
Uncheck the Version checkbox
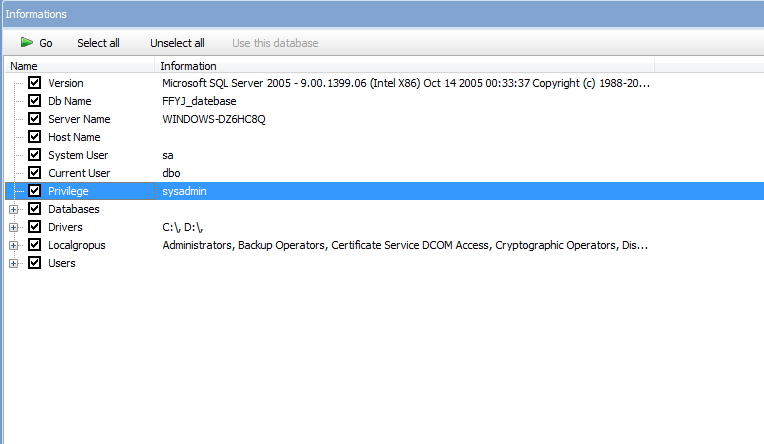34,82
